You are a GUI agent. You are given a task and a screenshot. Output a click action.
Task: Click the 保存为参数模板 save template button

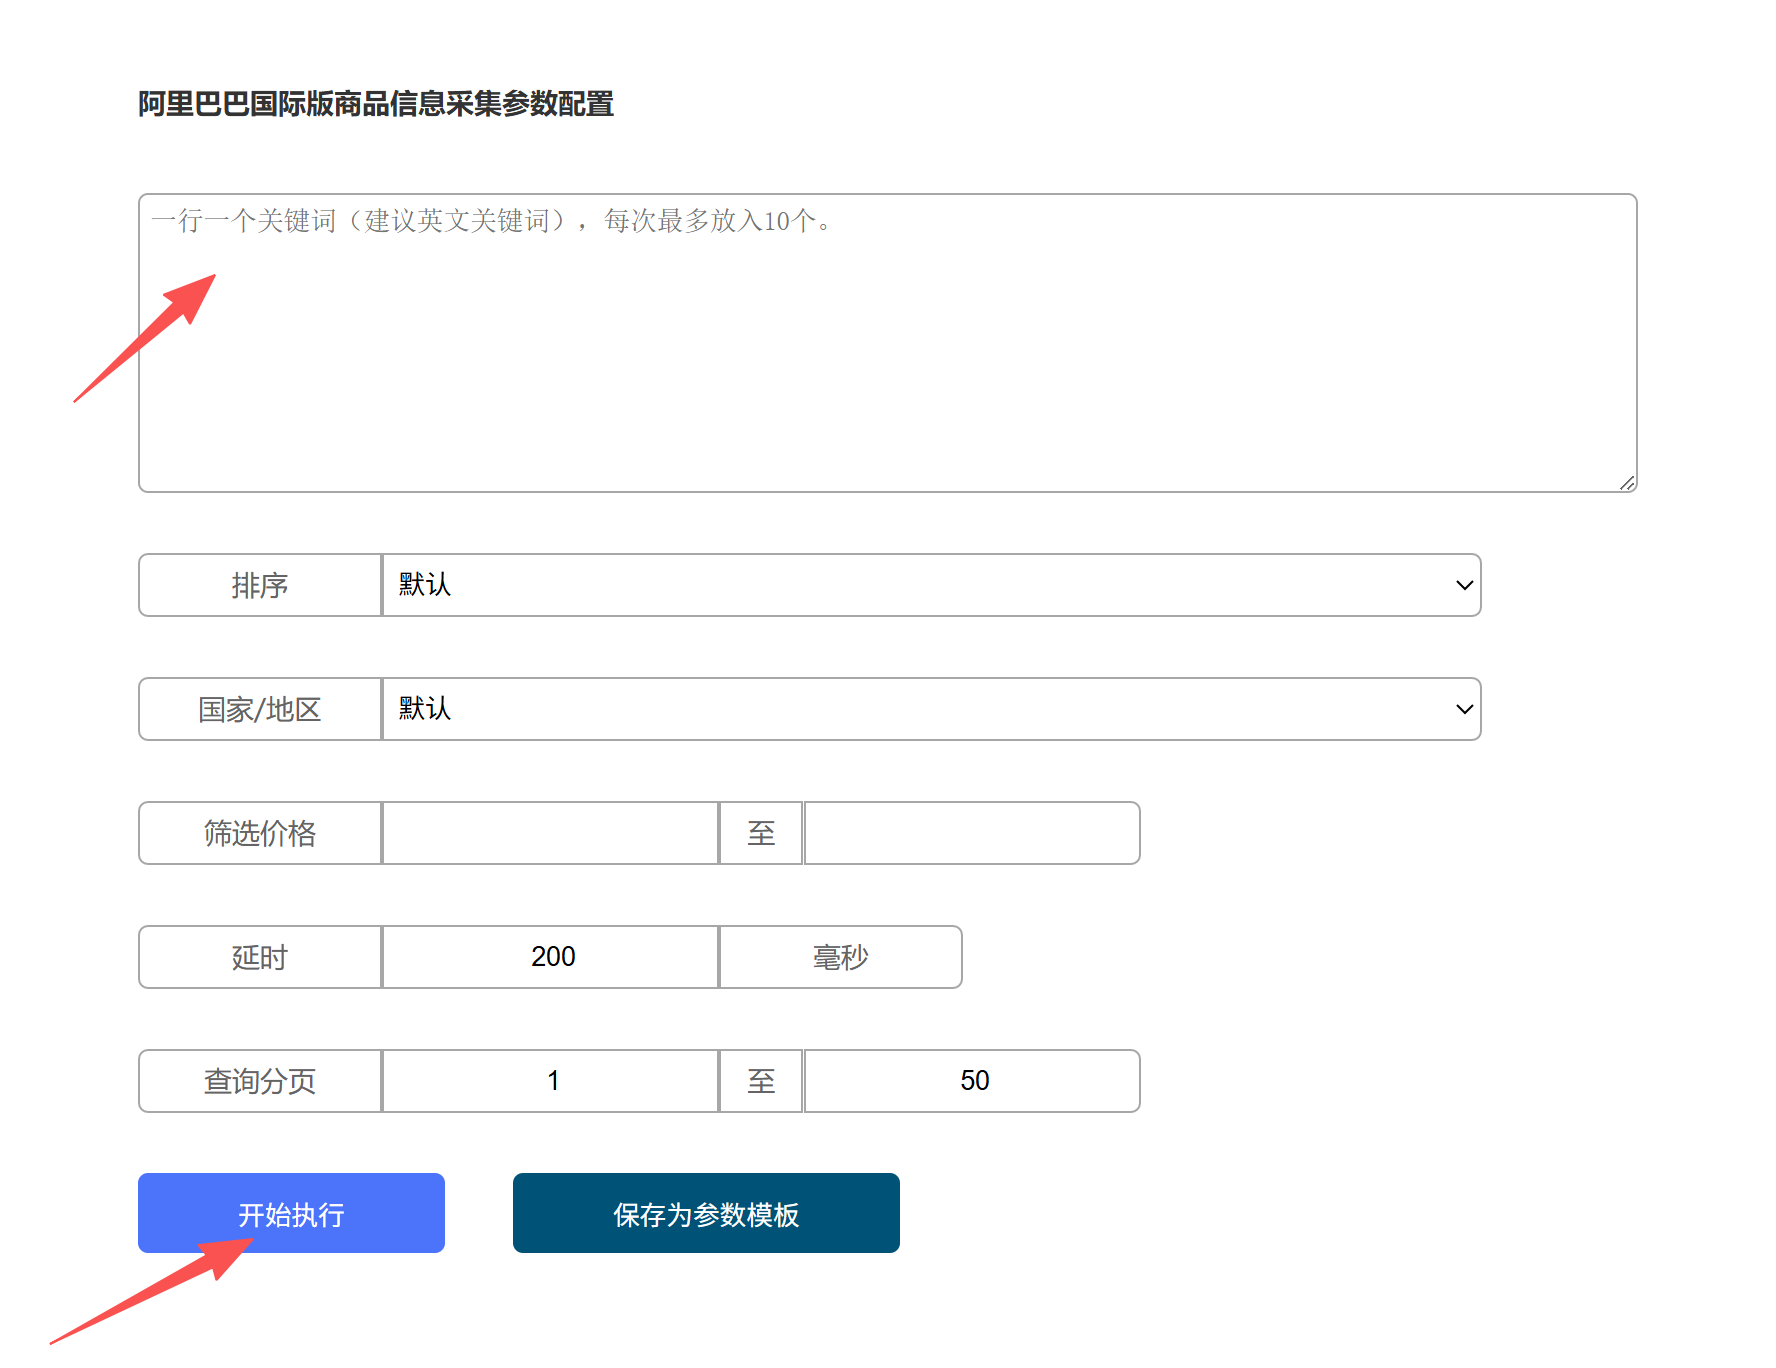pos(706,1213)
